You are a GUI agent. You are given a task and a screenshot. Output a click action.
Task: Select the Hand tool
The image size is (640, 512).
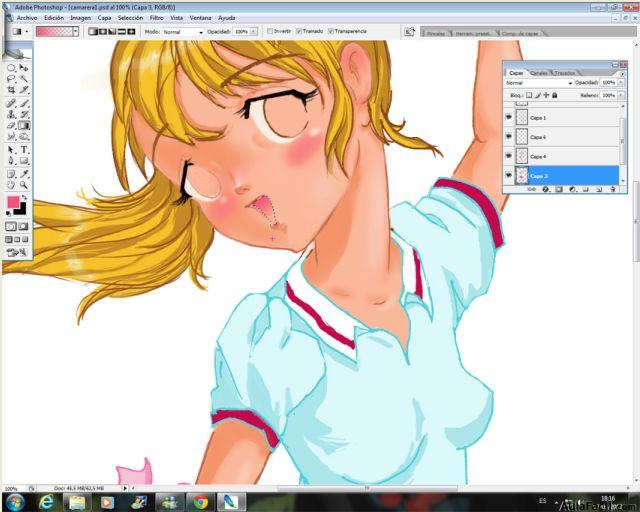click(11, 186)
